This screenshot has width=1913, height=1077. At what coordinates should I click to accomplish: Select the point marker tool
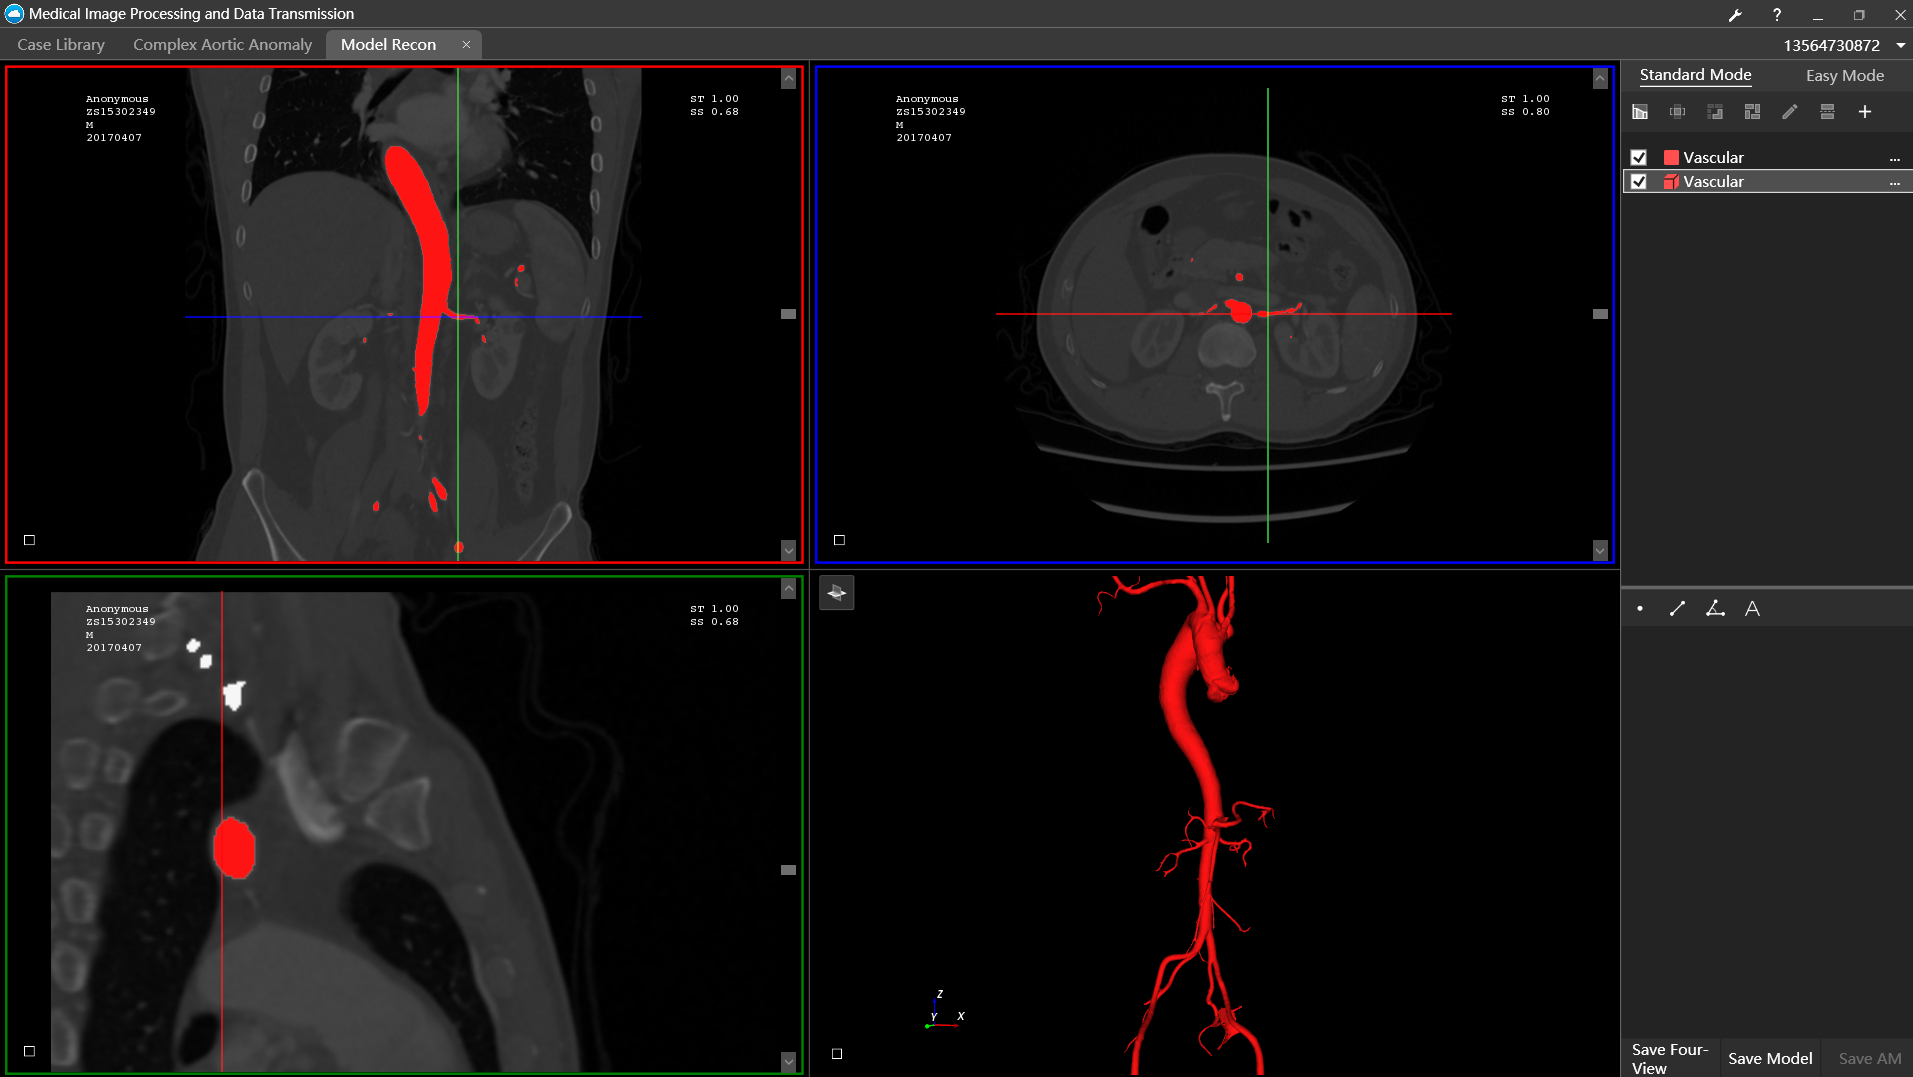pos(1640,609)
